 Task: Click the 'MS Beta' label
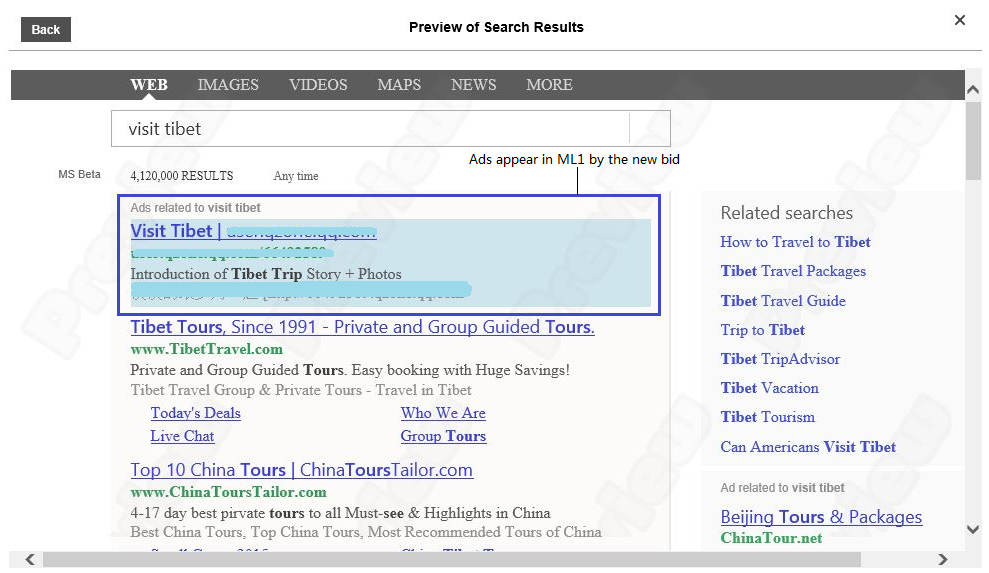click(79, 174)
